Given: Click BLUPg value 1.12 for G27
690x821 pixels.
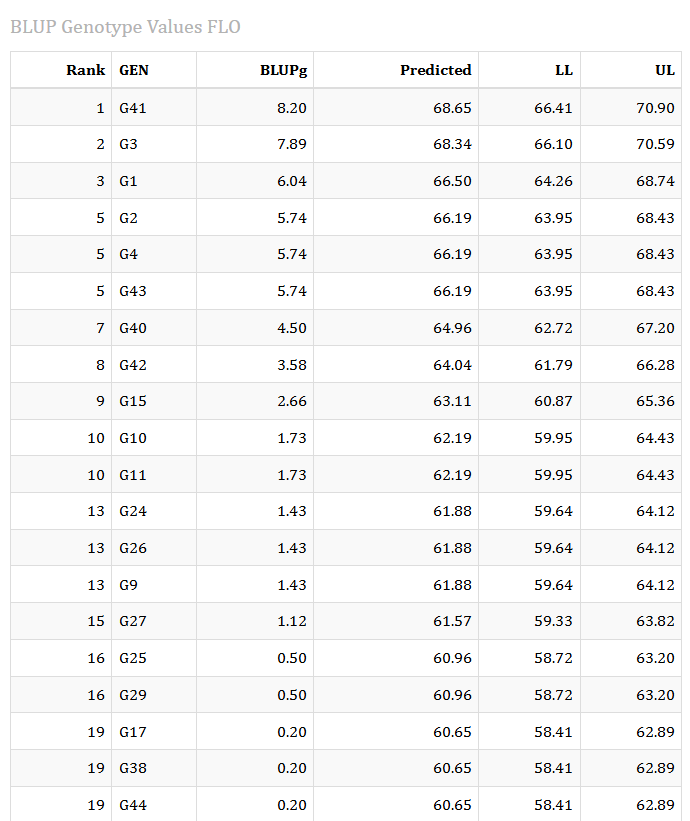Looking at the screenshot, I should [x=292, y=621].
